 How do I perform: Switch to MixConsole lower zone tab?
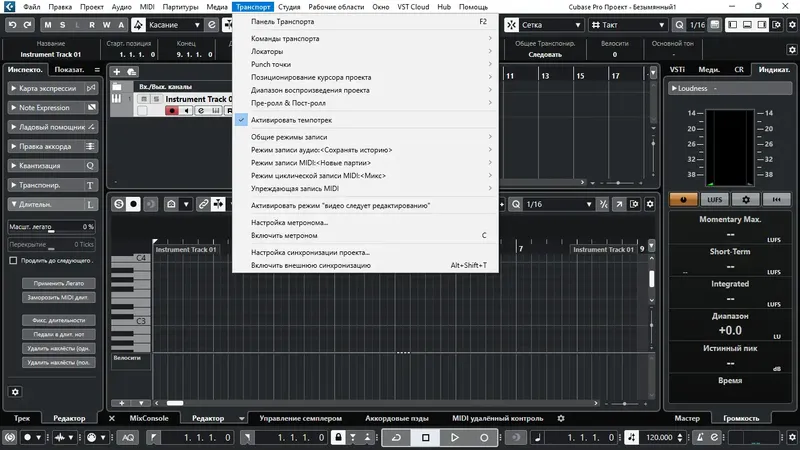click(x=149, y=418)
